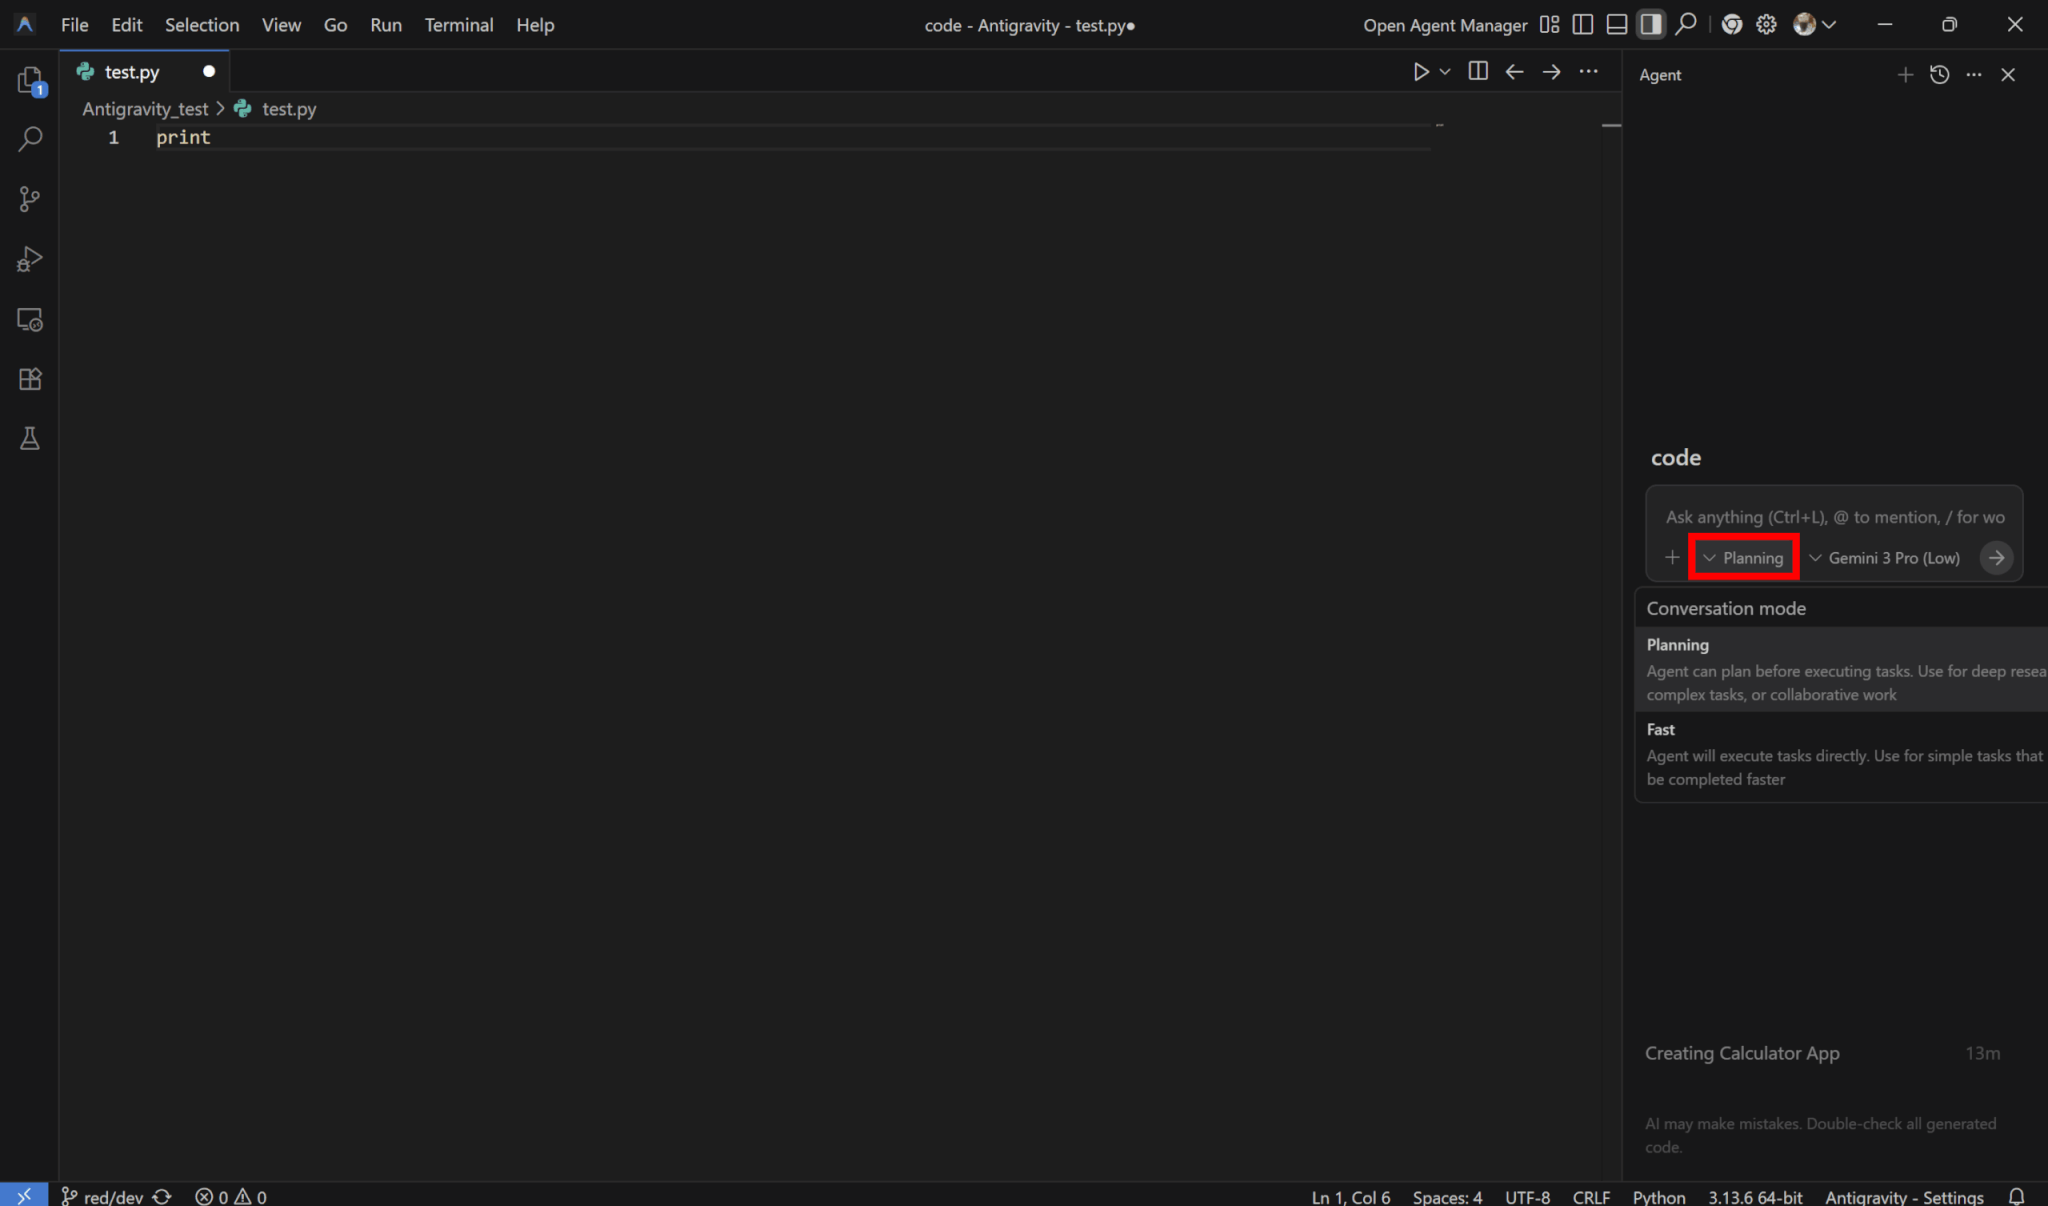
Task: Open past conversations history icon
Action: (1939, 75)
